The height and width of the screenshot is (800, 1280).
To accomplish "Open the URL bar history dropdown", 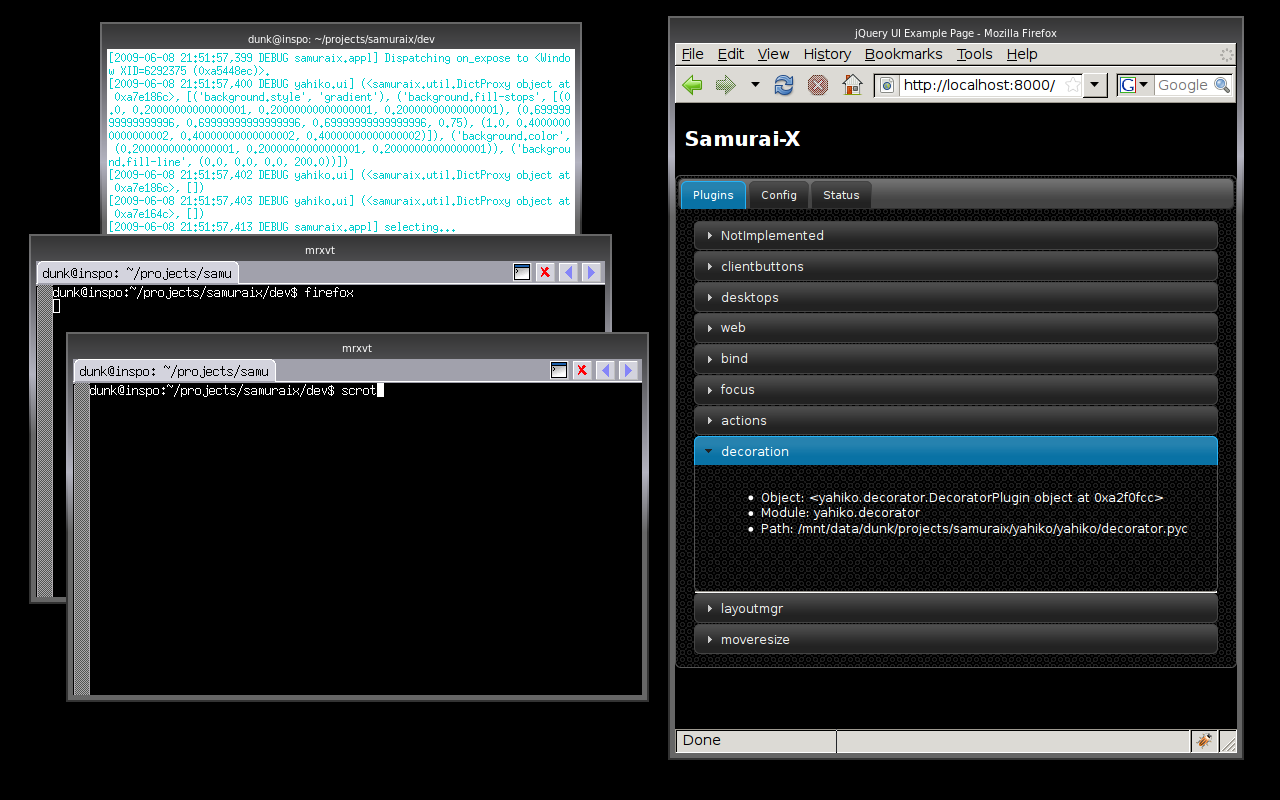I will point(1095,86).
